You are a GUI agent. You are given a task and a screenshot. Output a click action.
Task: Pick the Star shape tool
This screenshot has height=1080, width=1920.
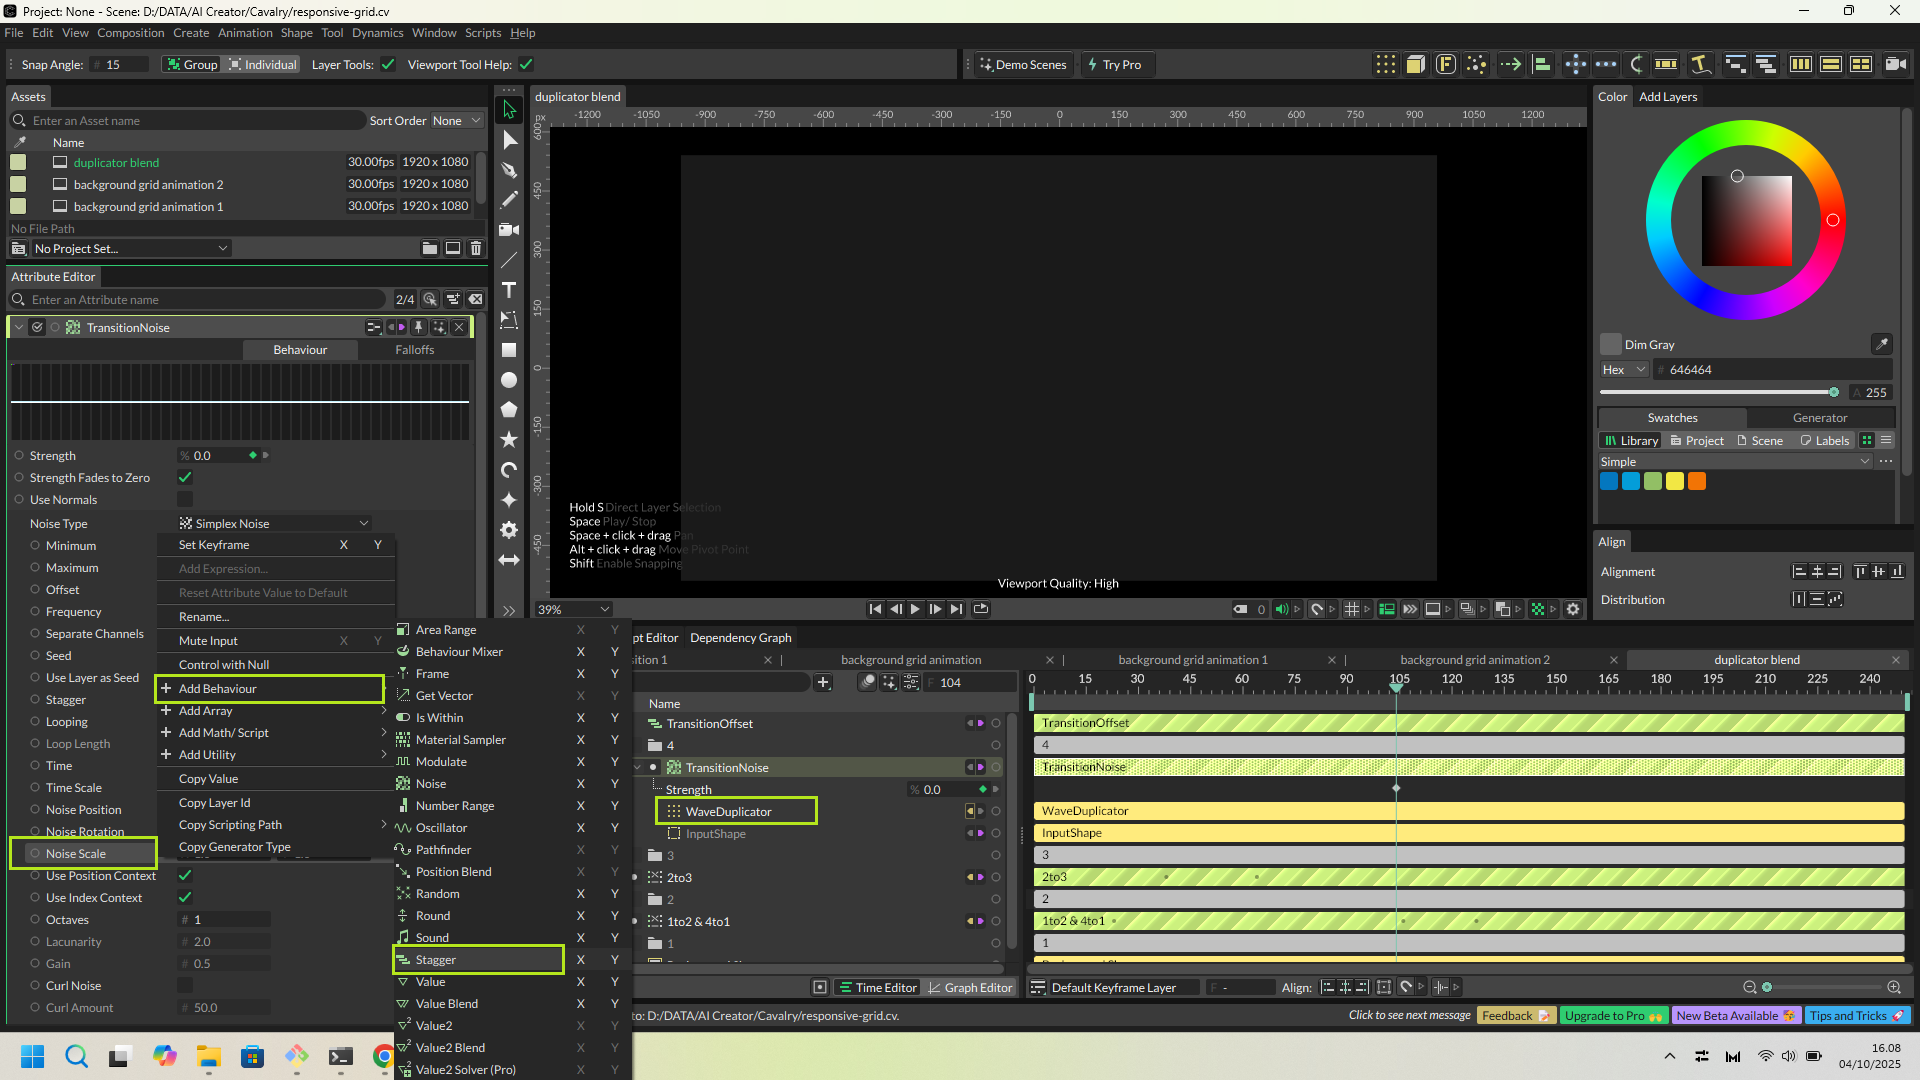509,440
